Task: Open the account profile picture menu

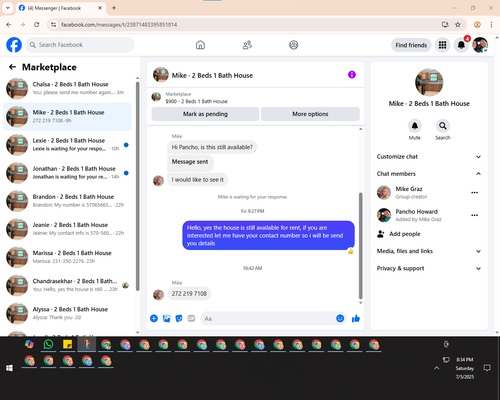Action: click(480, 45)
